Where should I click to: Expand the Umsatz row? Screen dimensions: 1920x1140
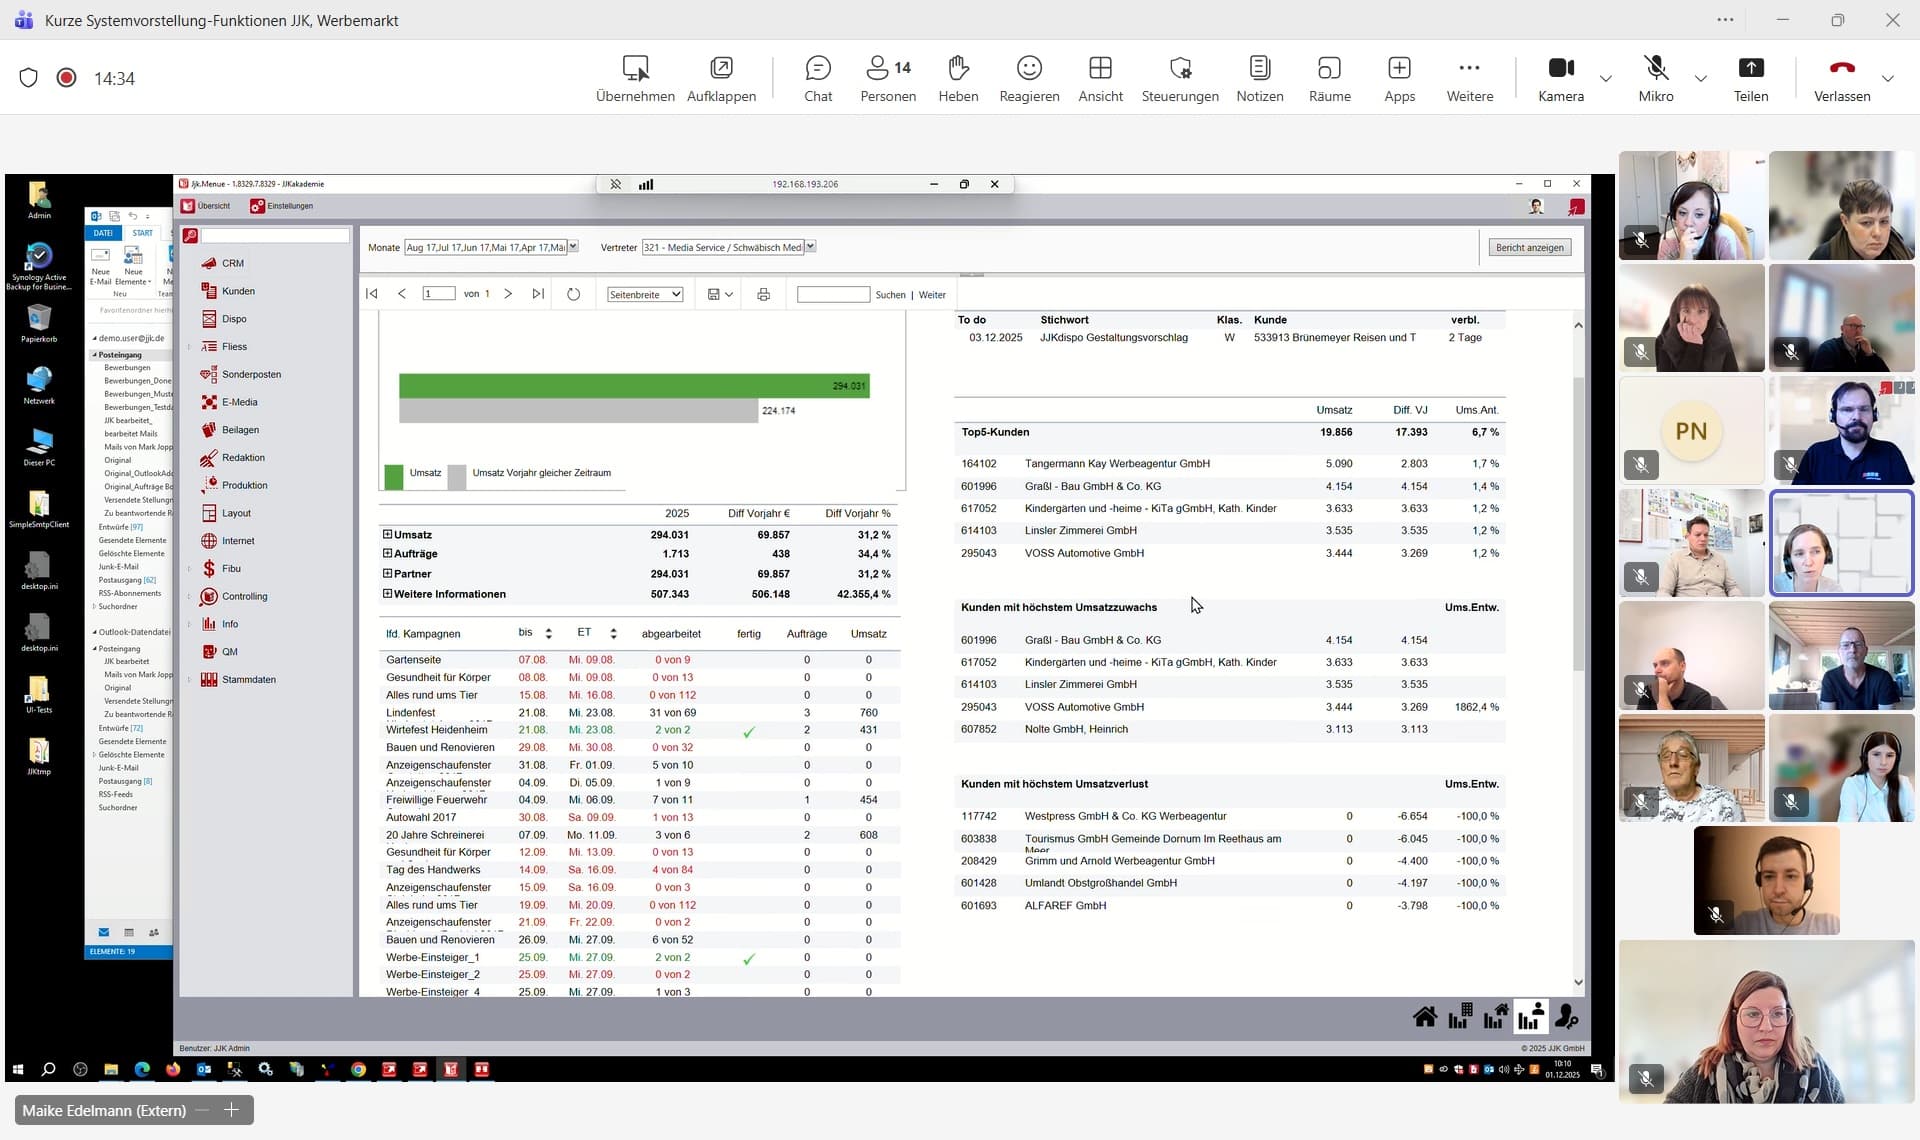[x=387, y=535]
